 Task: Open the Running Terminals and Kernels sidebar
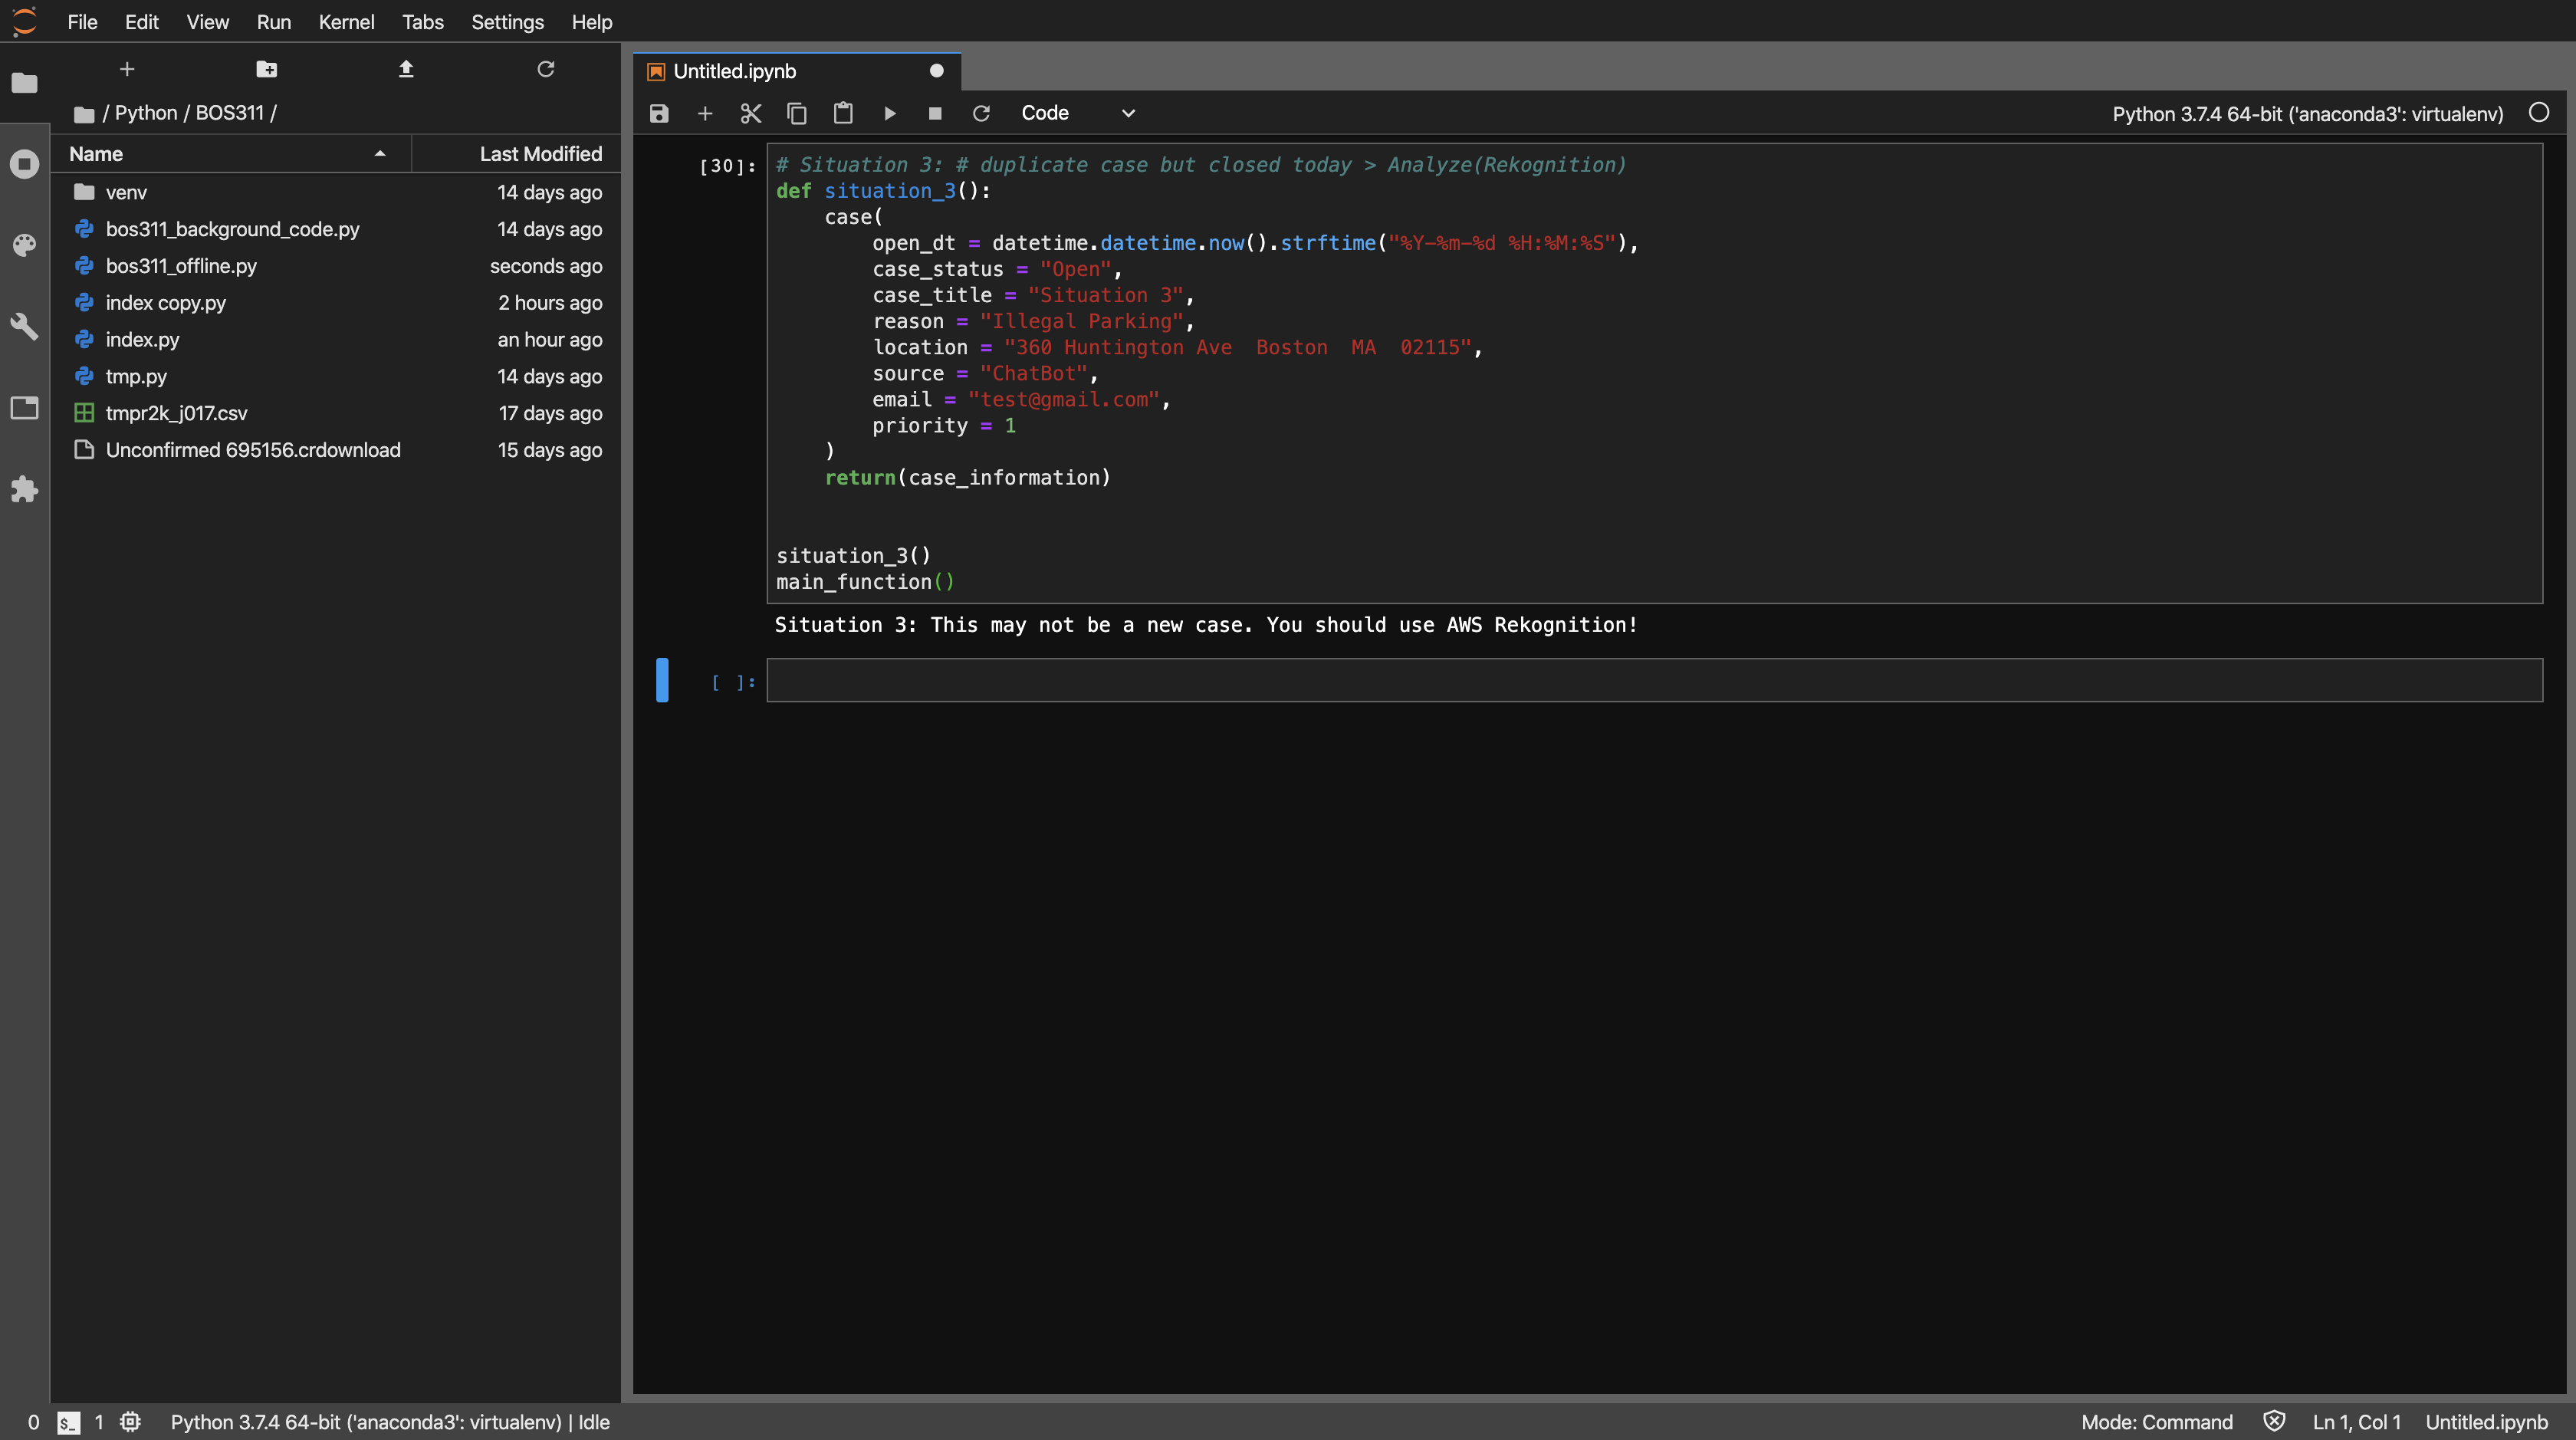(x=24, y=164)
